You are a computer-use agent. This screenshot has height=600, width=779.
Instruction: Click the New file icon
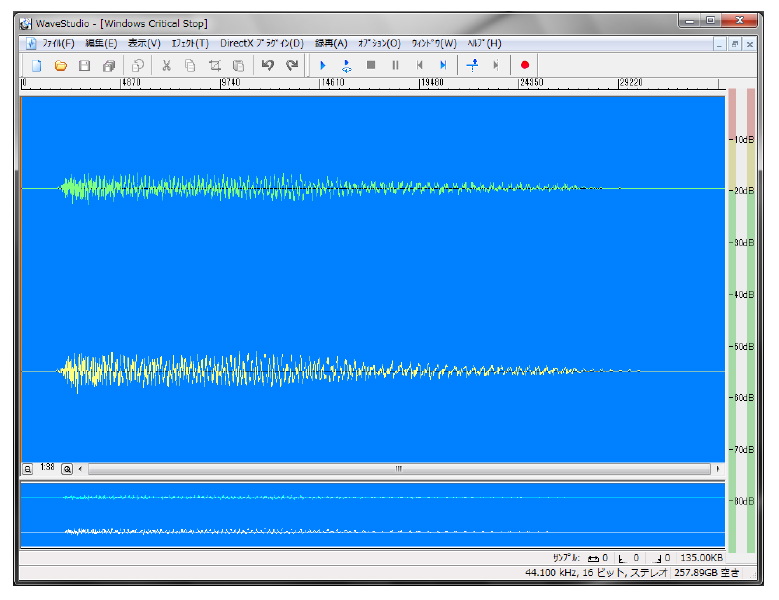[x=36, y=65]
